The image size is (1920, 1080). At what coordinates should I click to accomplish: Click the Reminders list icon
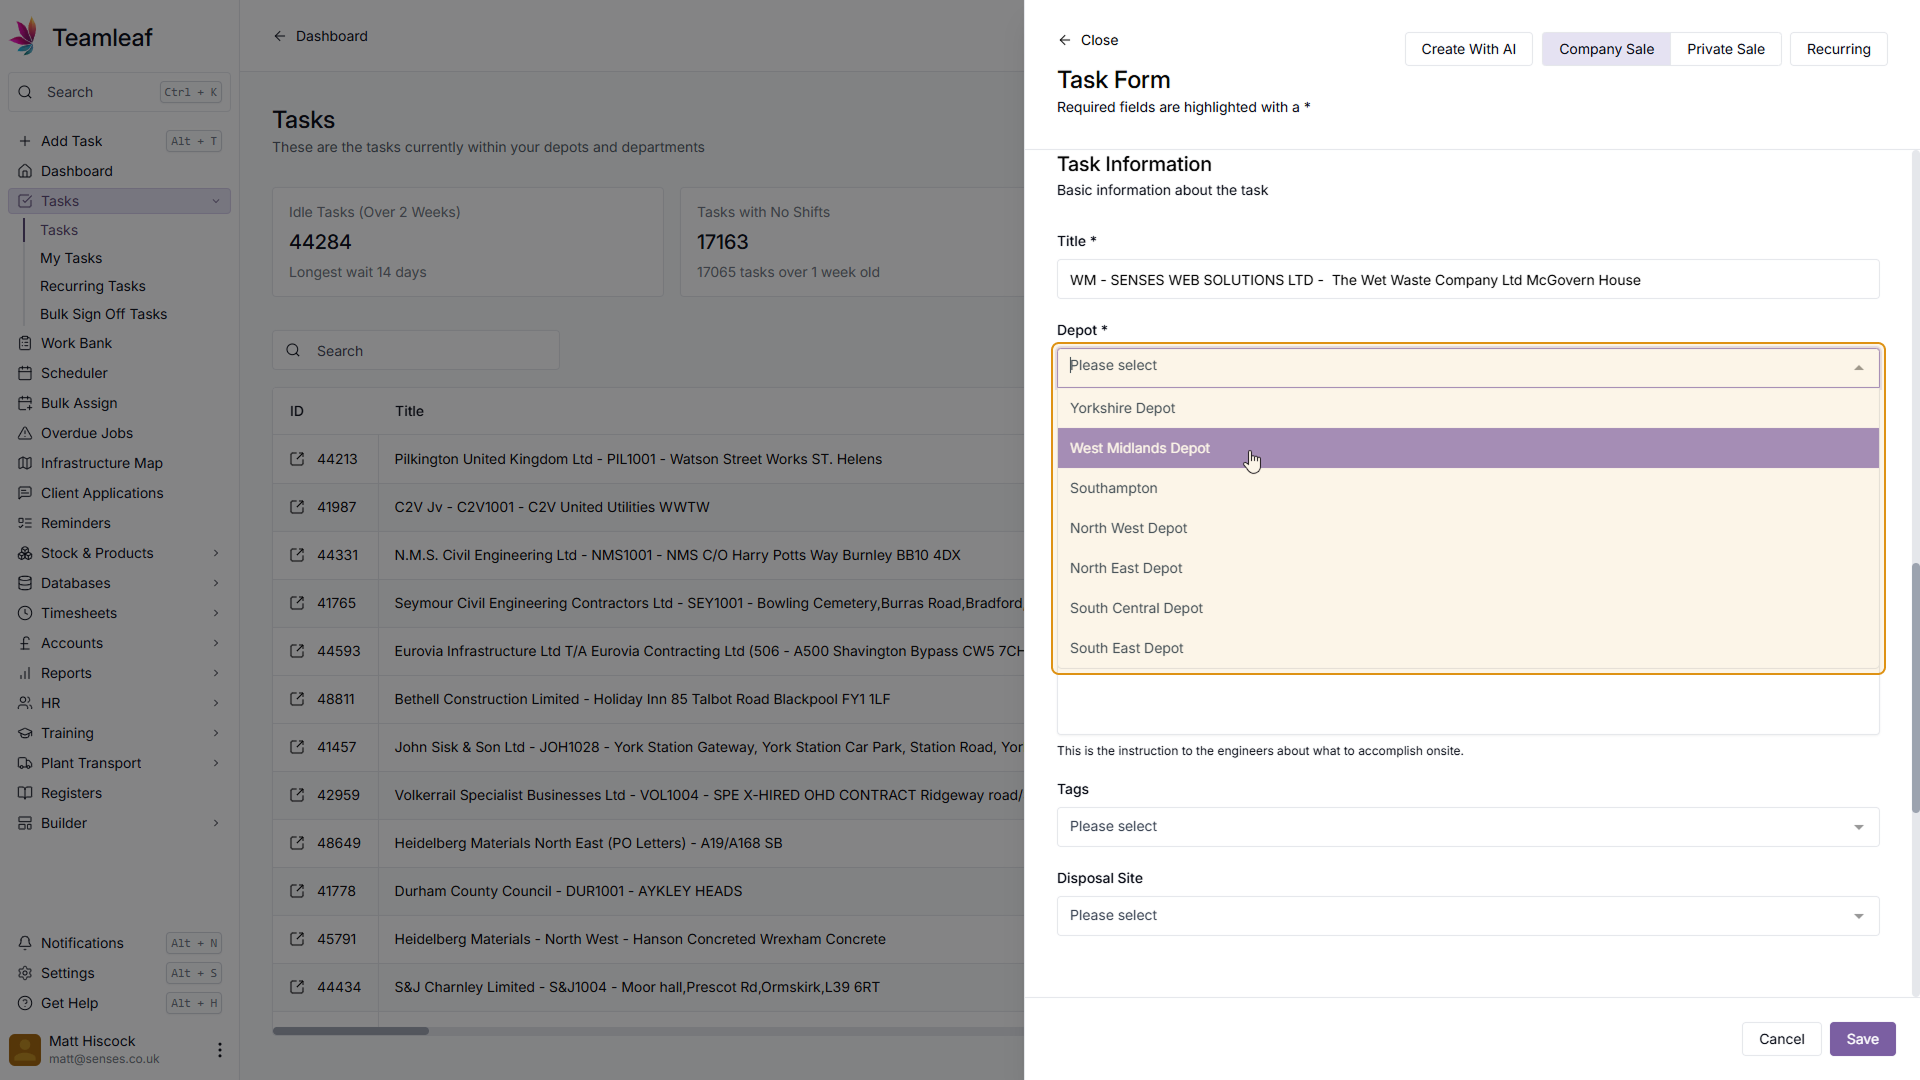[25, 523]
